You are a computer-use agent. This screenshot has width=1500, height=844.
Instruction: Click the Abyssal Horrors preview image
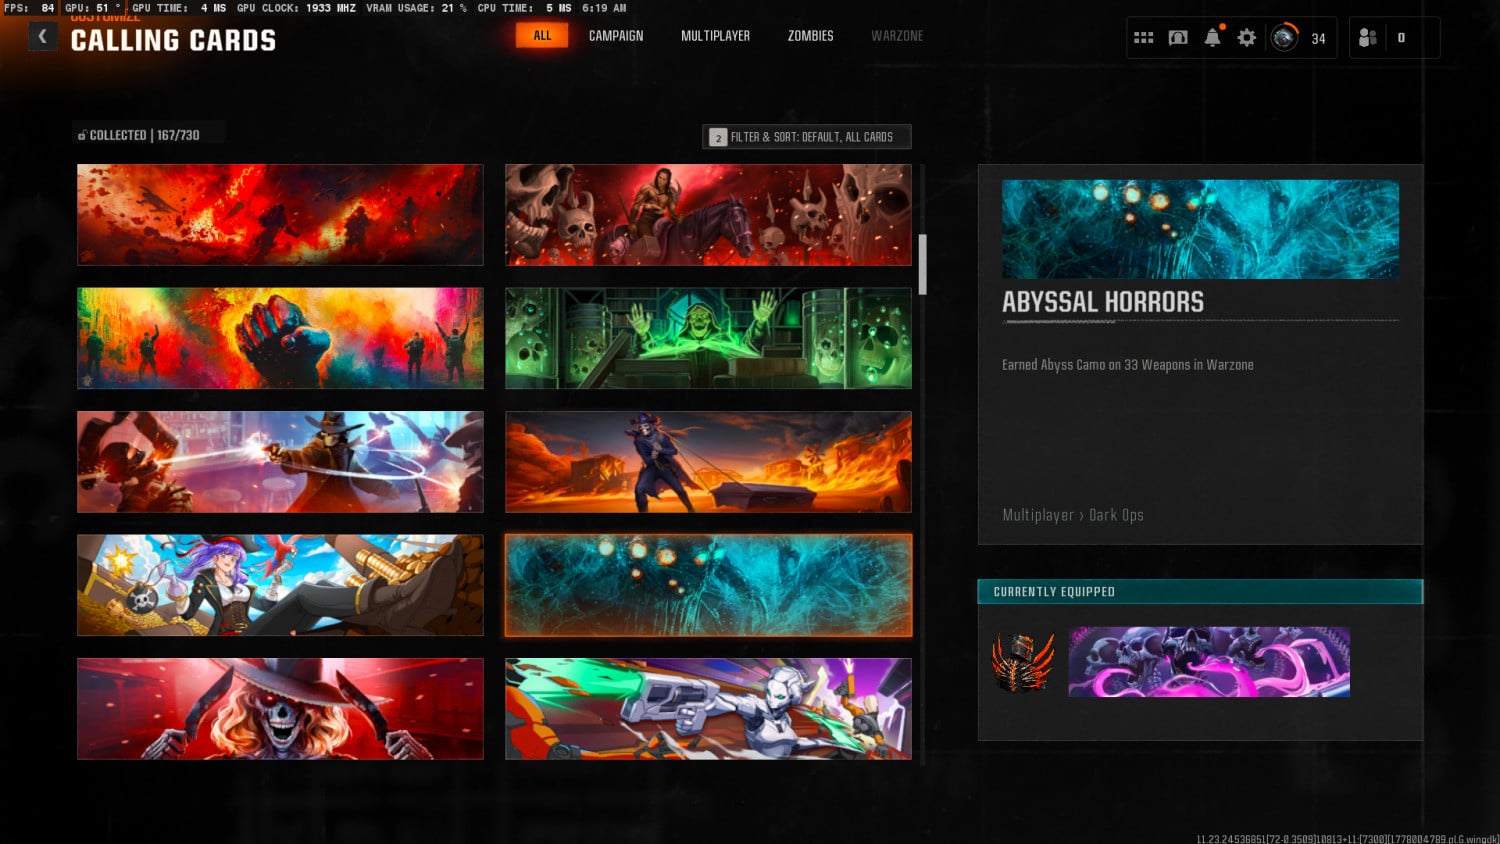(1200, 229)
